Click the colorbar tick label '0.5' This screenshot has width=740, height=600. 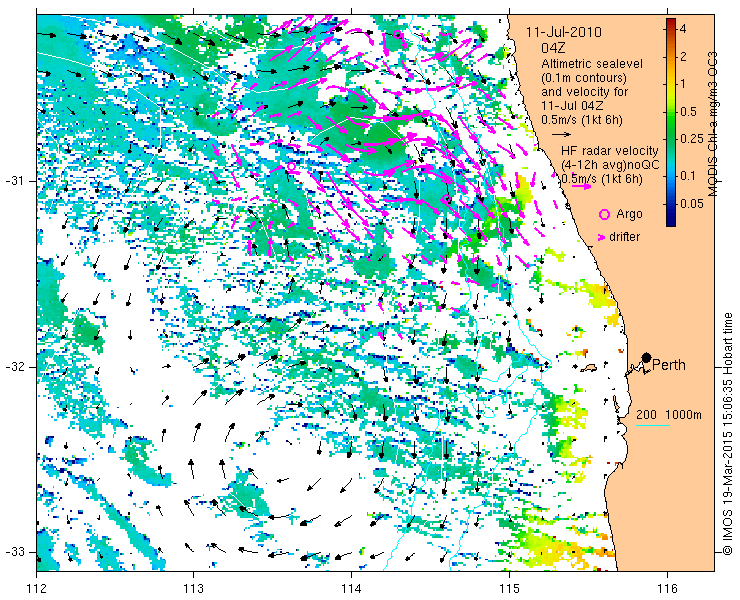[687, 112]
